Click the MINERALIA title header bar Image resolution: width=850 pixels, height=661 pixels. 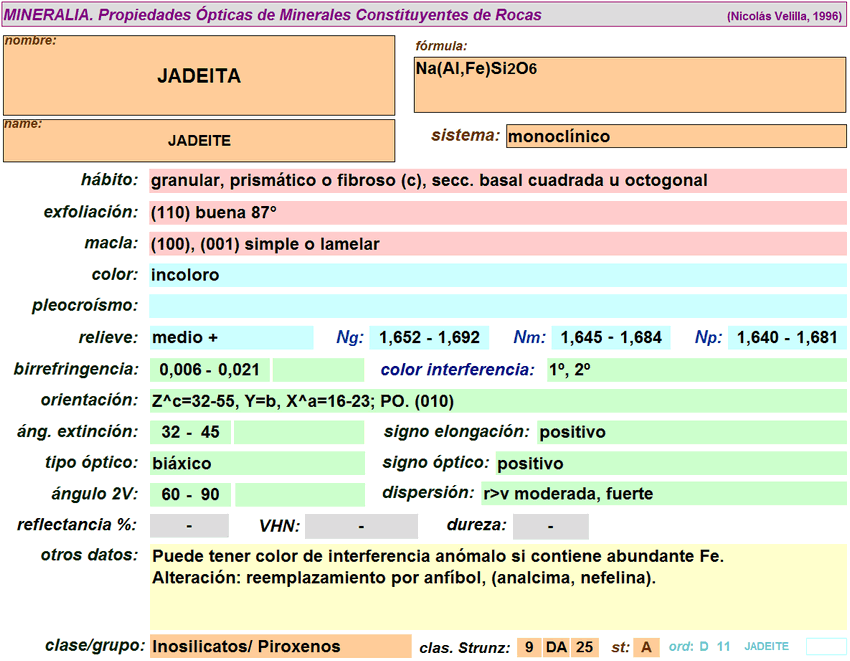425,15
